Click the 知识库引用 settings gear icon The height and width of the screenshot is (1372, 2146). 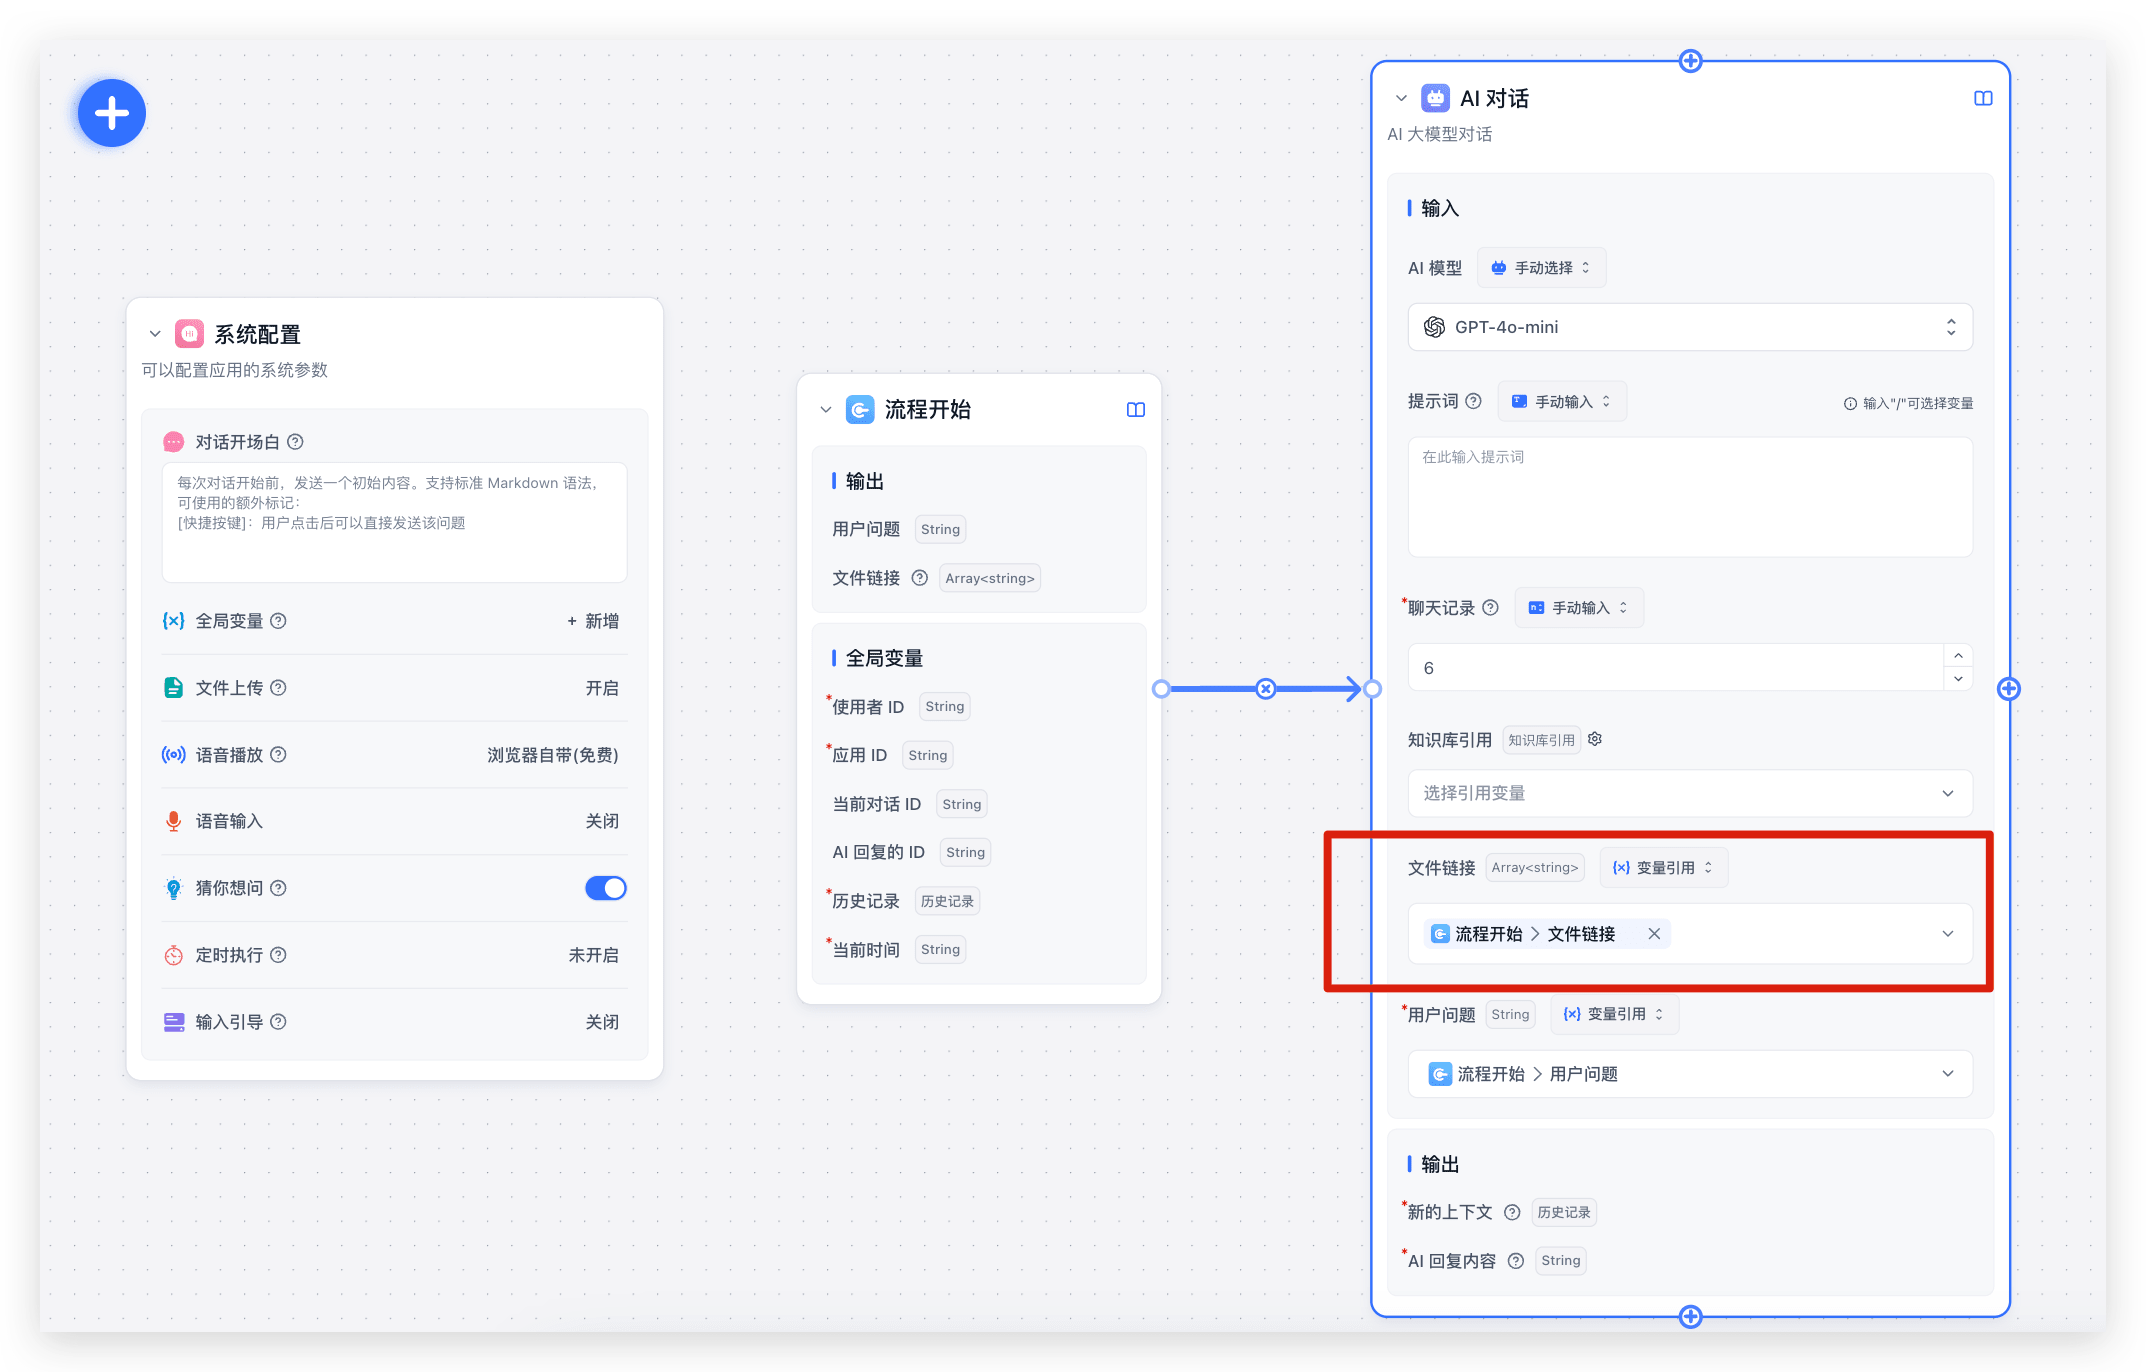point(1595,739)
